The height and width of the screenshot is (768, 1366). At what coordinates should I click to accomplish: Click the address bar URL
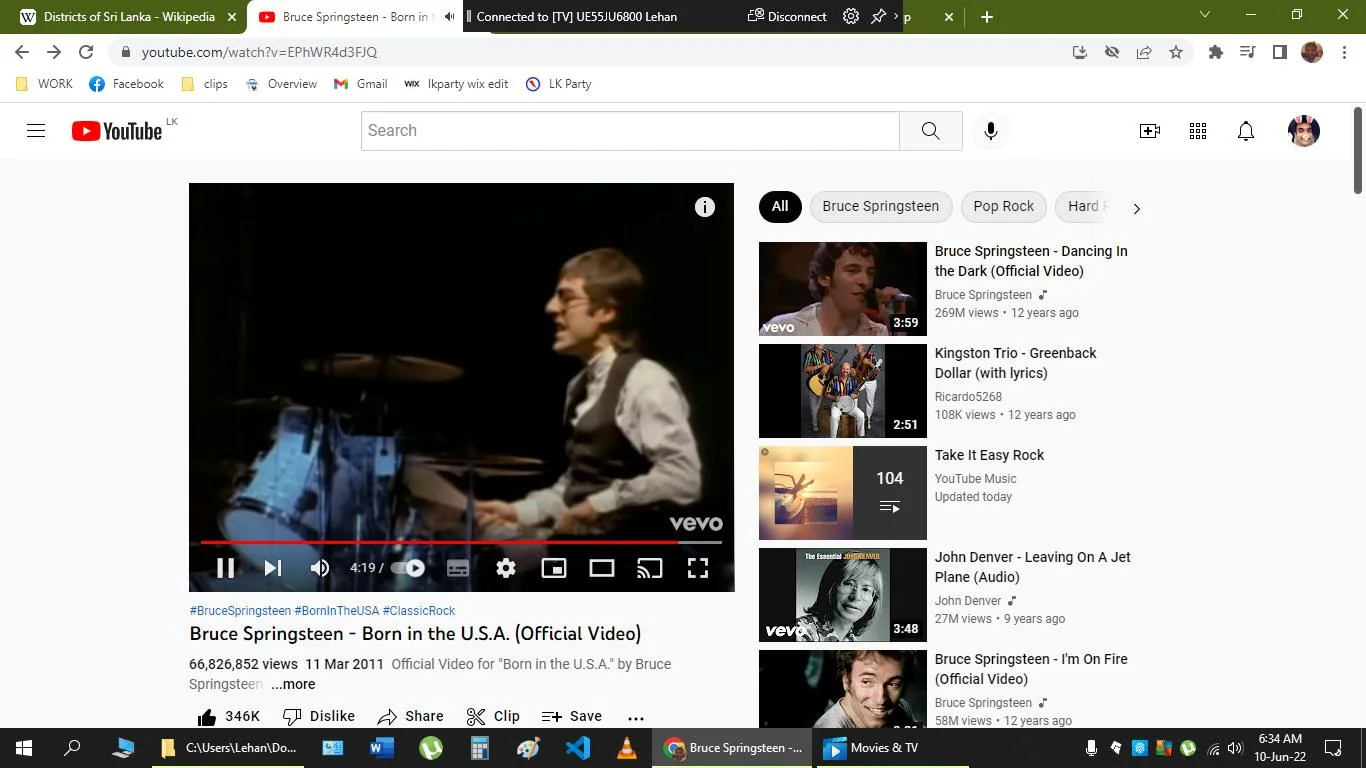260,52
